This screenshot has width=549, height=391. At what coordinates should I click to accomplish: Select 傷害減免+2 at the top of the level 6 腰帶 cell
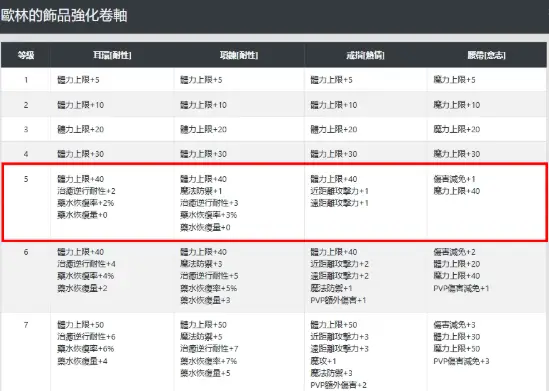click(x=454, y=252)
